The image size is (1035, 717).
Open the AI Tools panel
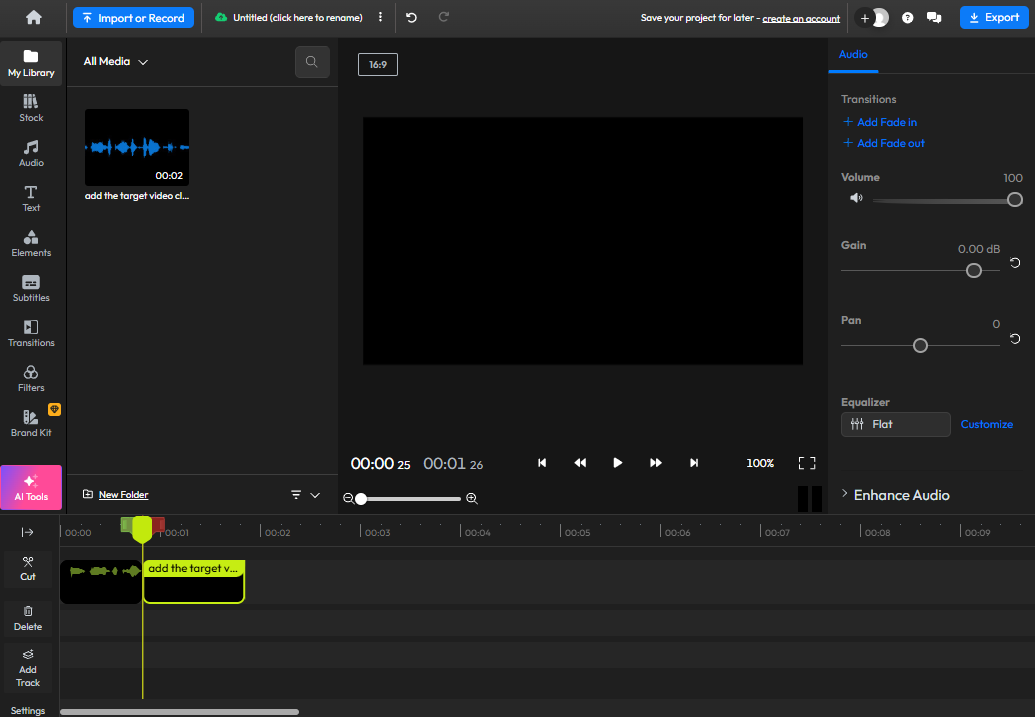click(x=30, y=487)
